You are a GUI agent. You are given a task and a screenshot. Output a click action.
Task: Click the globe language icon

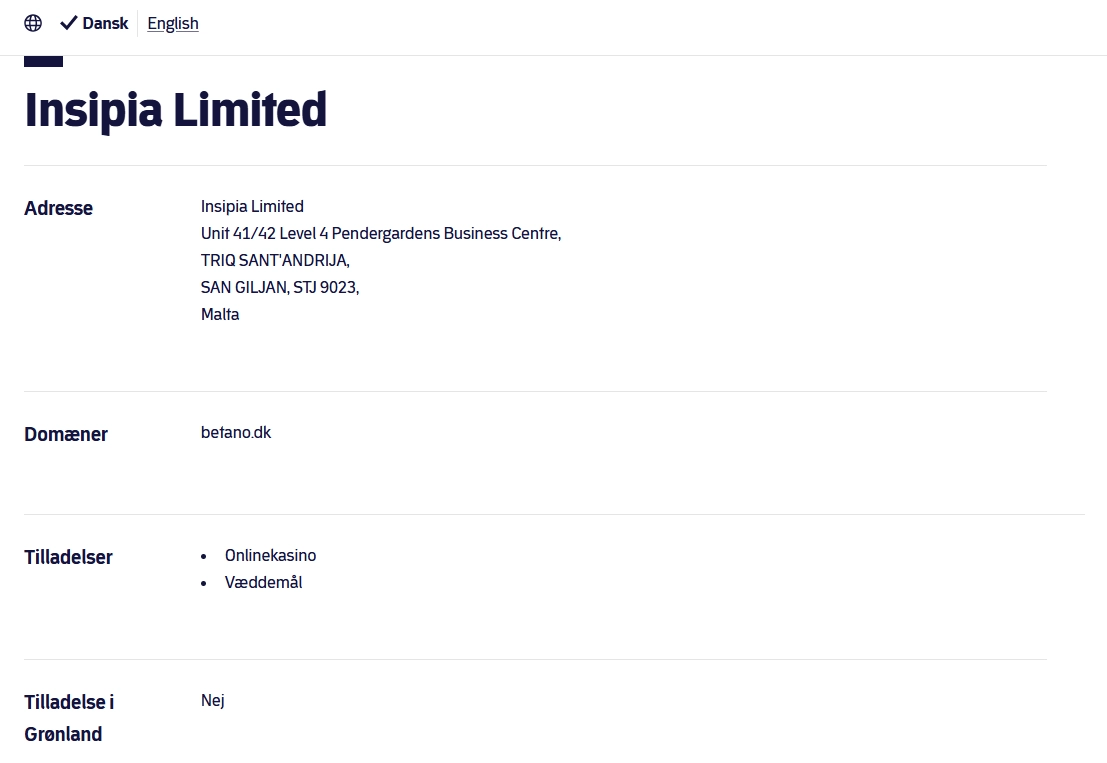point(33,23)
